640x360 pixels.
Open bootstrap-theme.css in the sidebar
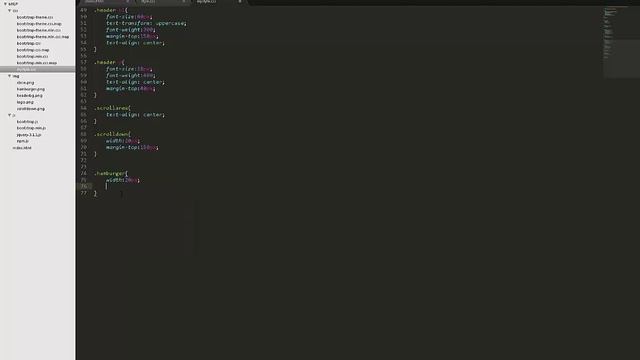[x=35, y=17]
